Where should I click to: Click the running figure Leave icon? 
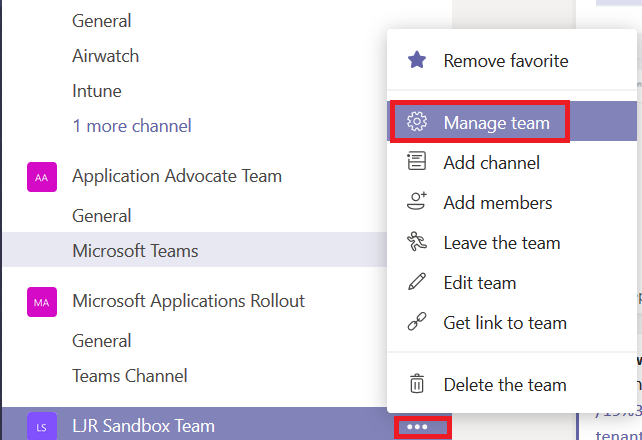pos(417,241)
